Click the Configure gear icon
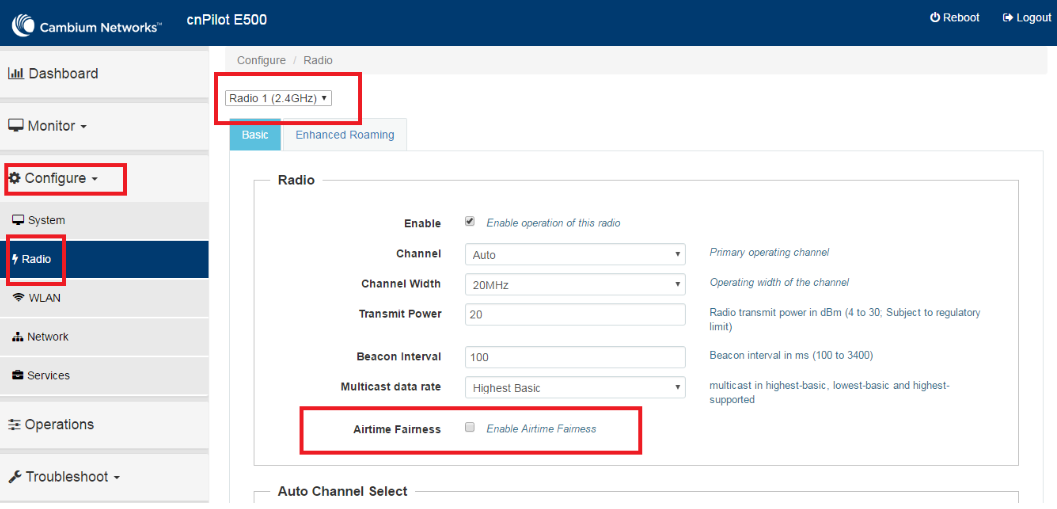This screenshot has height=509, width=1057. click(x=14, y=179)
